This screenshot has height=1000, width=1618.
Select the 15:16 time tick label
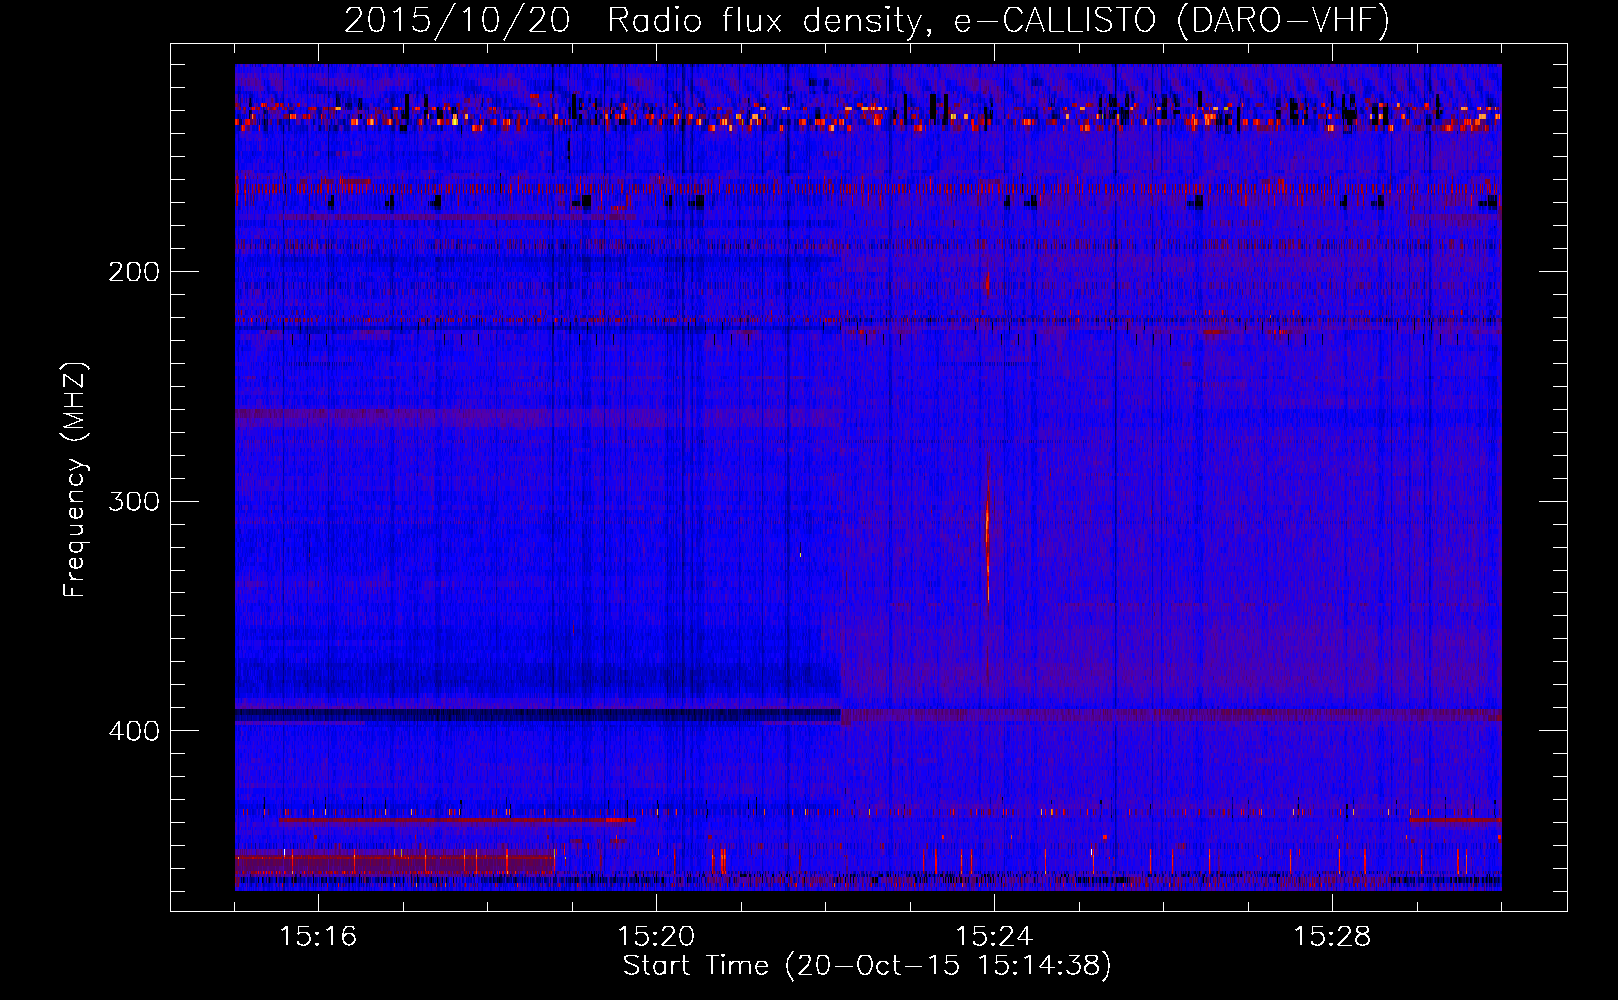tap(318, 937)
